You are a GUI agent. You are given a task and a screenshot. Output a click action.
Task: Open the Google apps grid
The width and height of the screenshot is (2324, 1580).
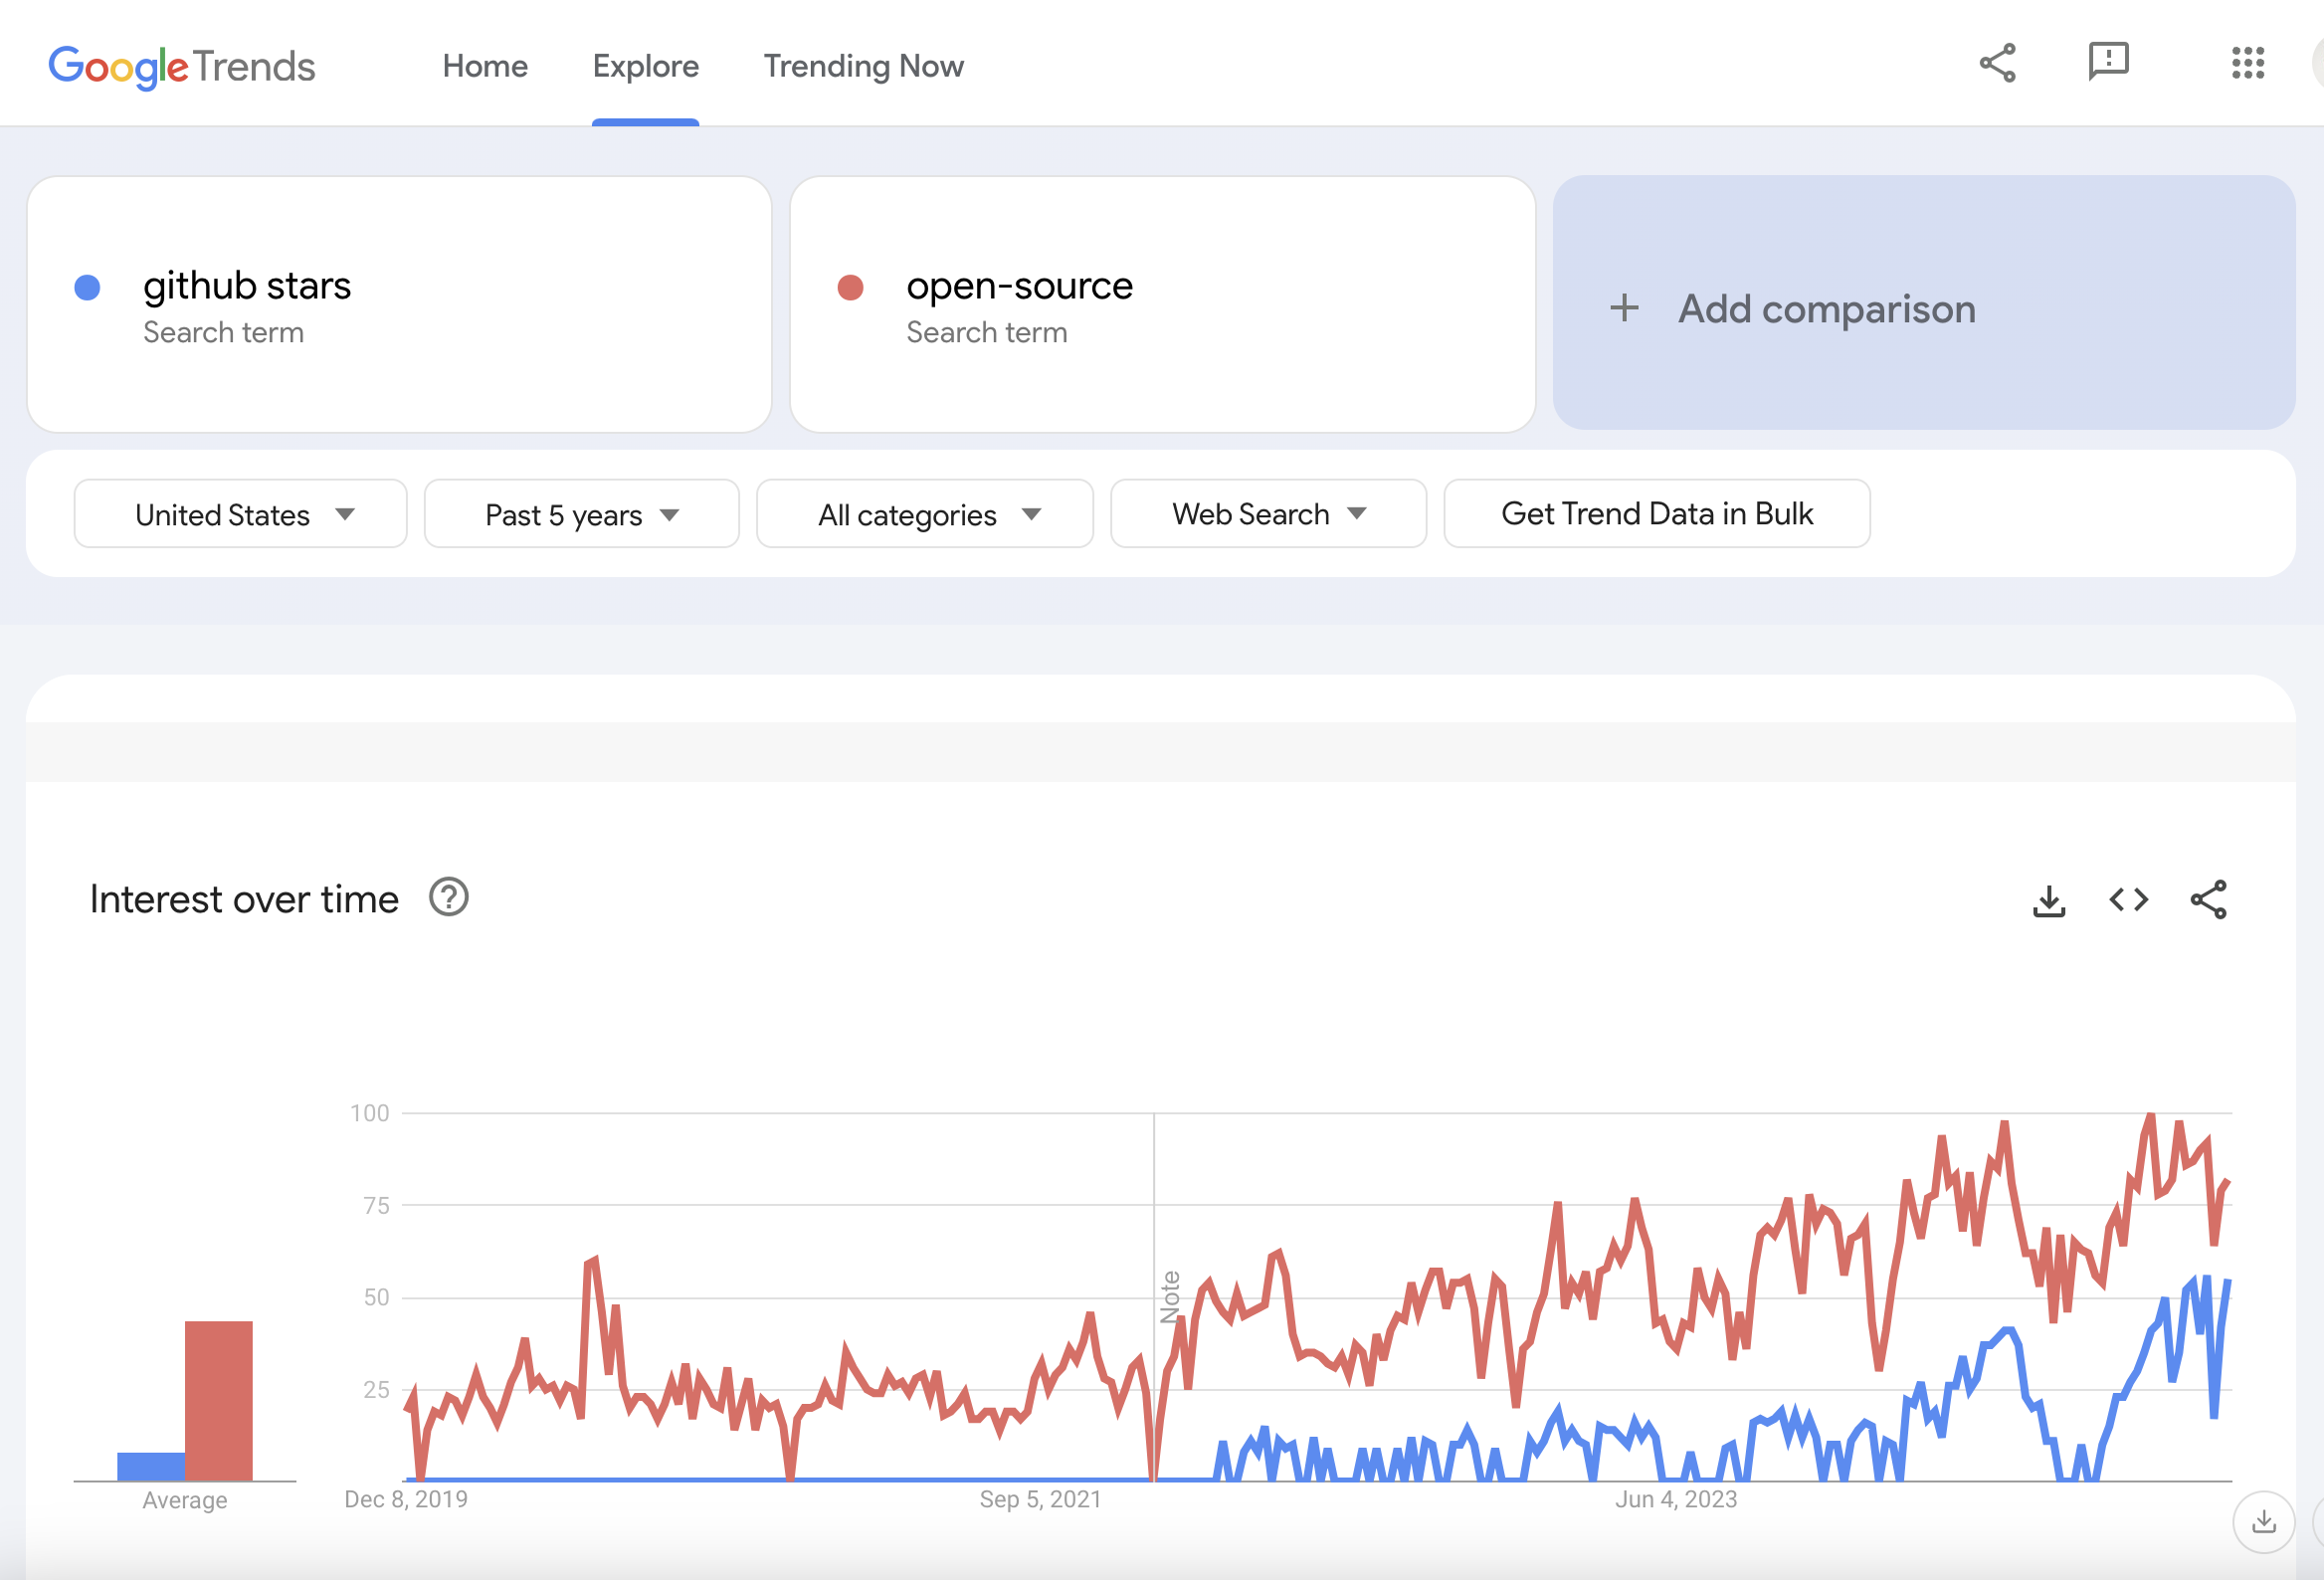(x=2247, y=63)
